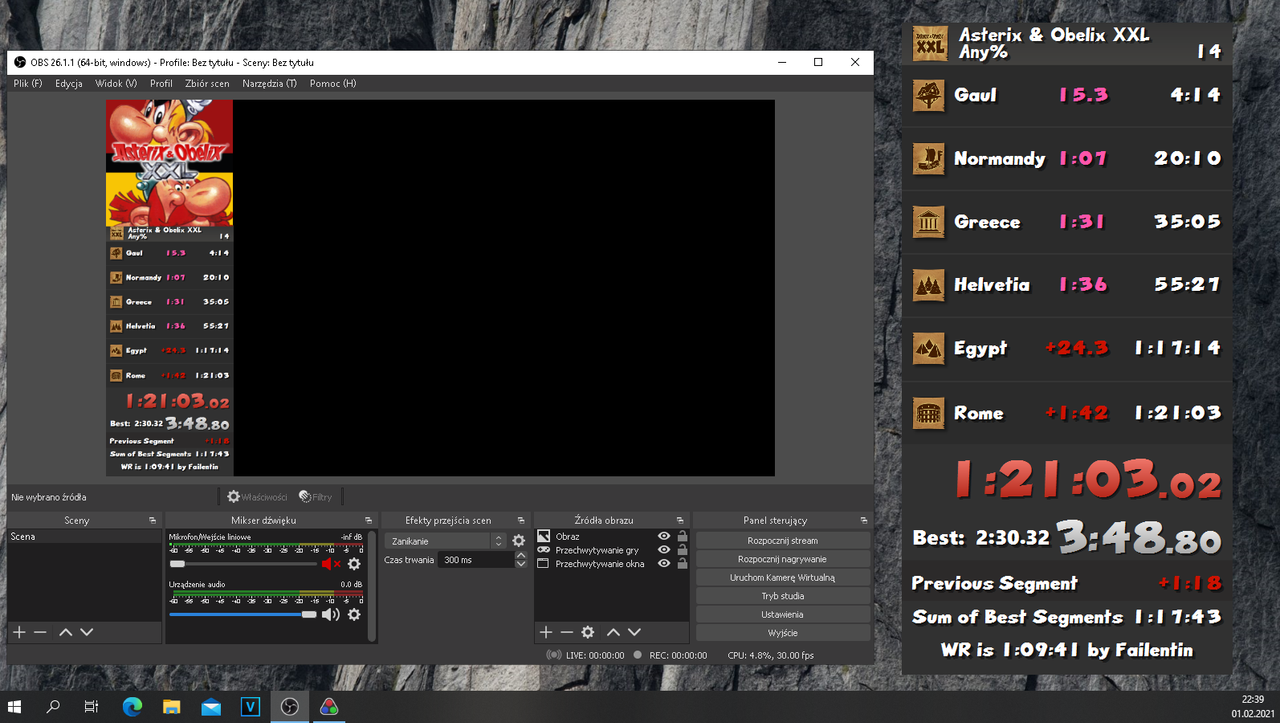Click Właściwości button in source toolbar
Screen dimensions: 1280x723
point(257,496)
